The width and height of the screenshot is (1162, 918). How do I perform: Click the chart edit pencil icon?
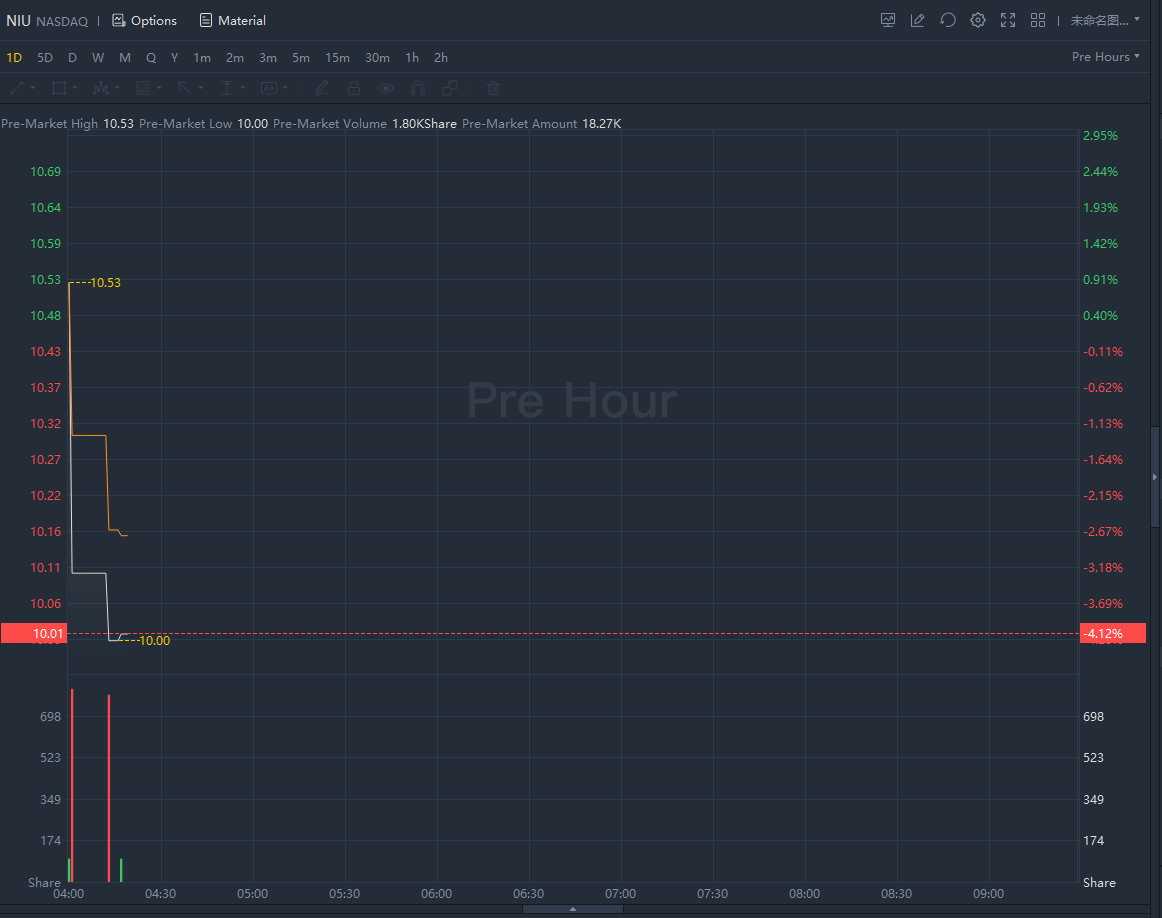(917, 21)
